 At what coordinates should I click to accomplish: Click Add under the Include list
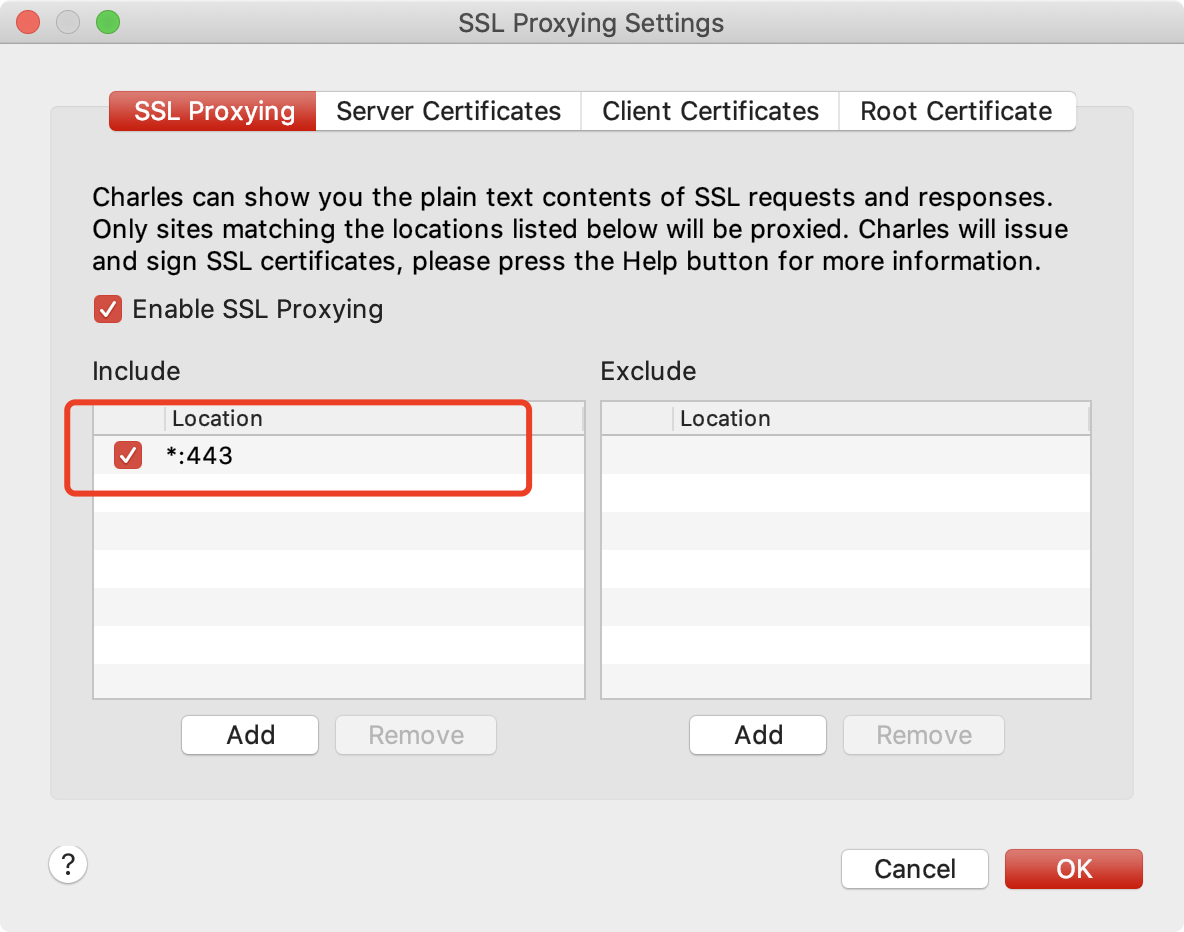pos(250,735)
